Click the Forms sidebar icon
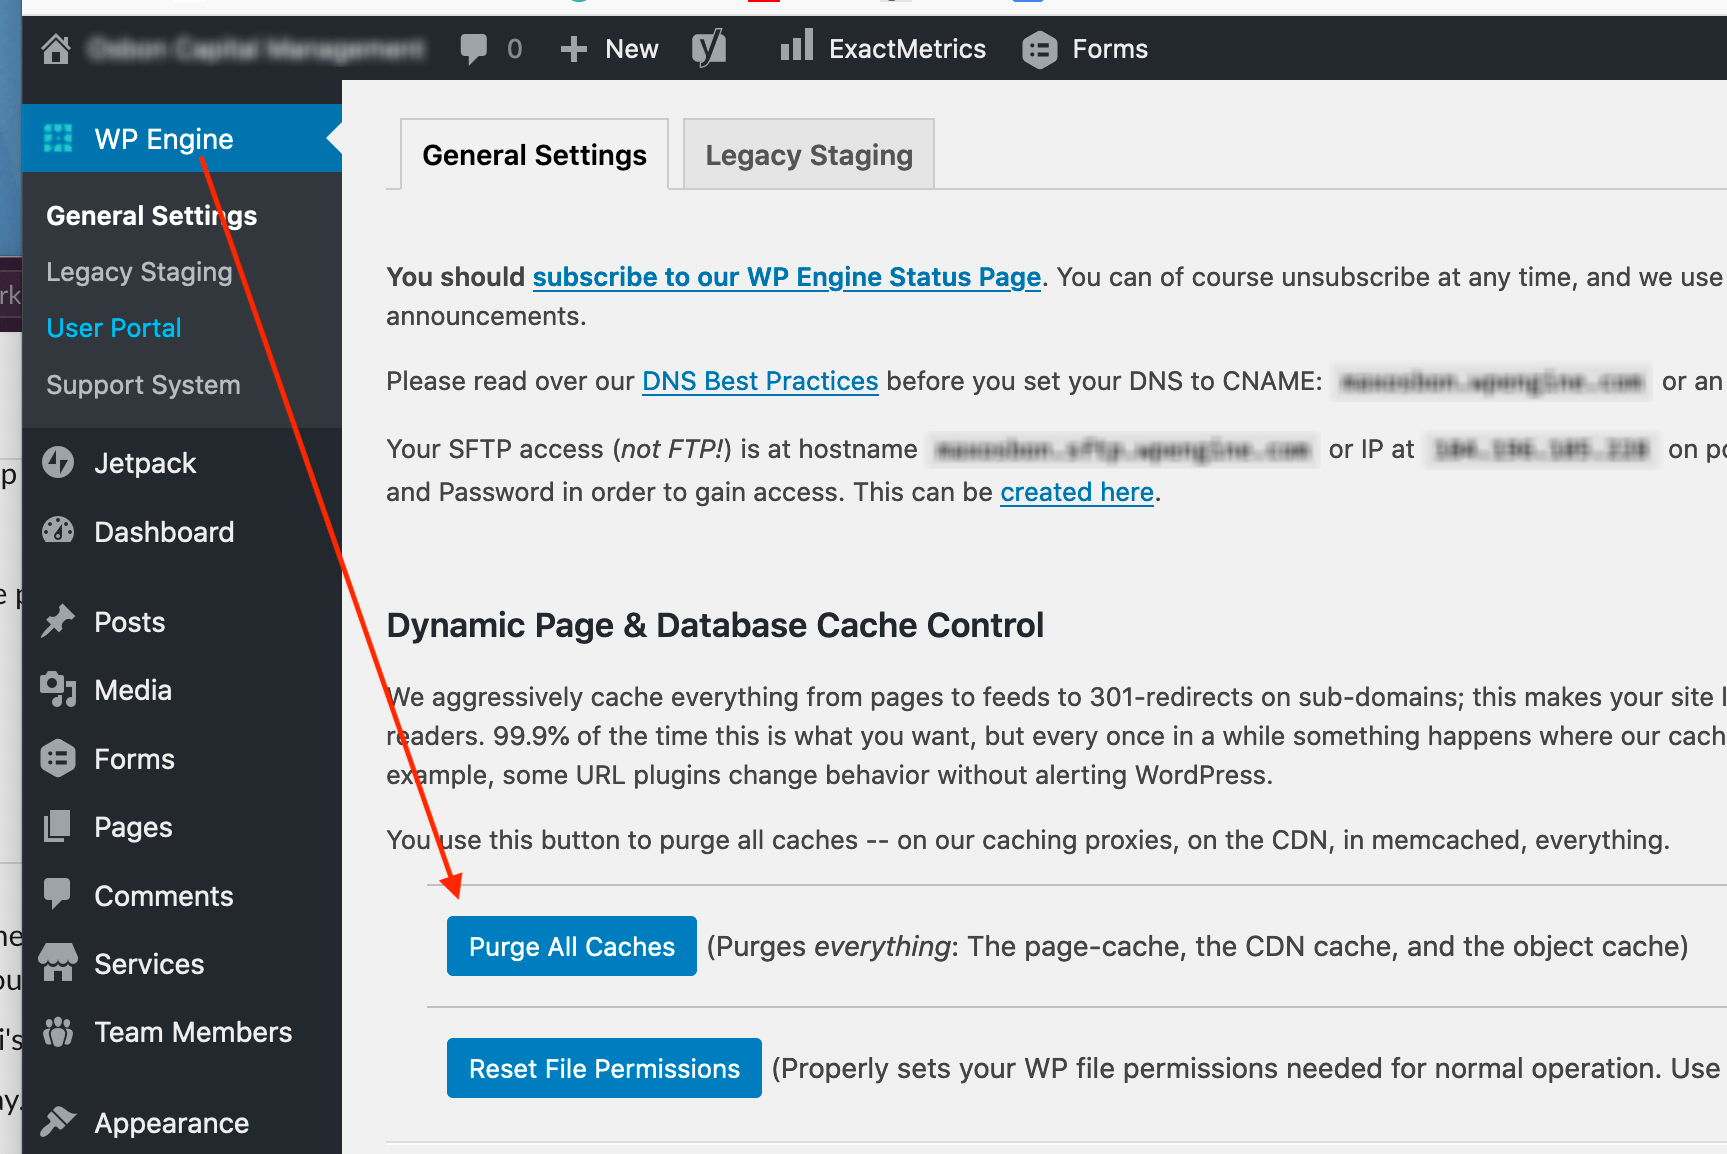This screenshot has width=1727, height=1154. pos(58,759)
